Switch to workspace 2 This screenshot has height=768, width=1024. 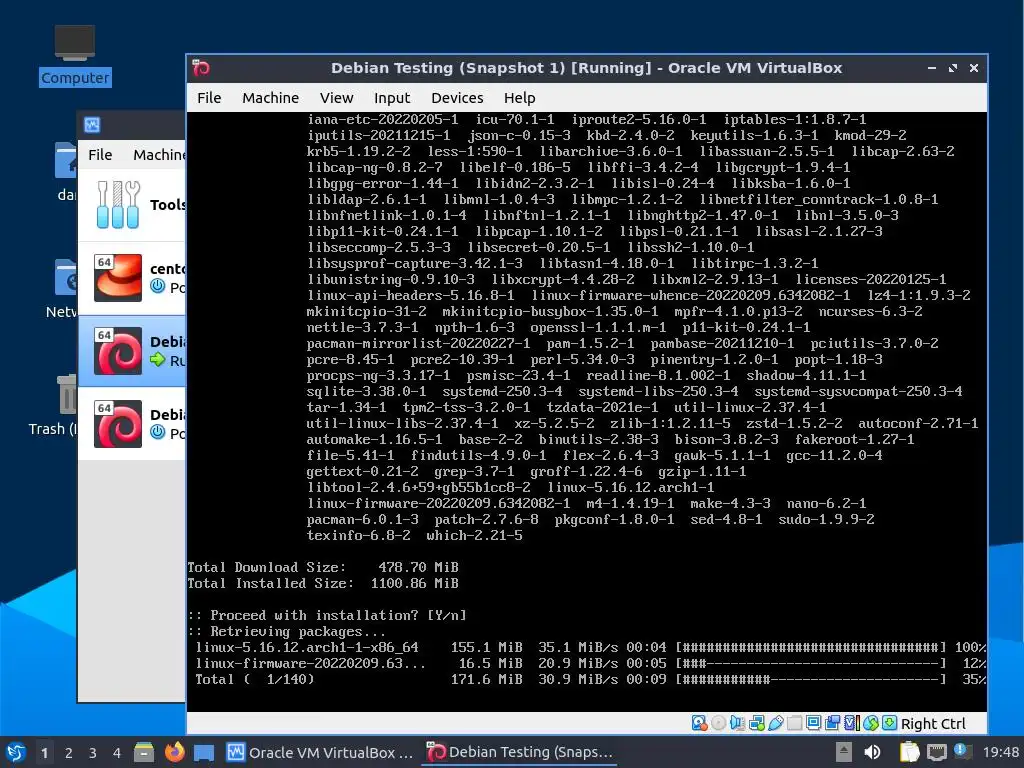click(x=69, y=752)
